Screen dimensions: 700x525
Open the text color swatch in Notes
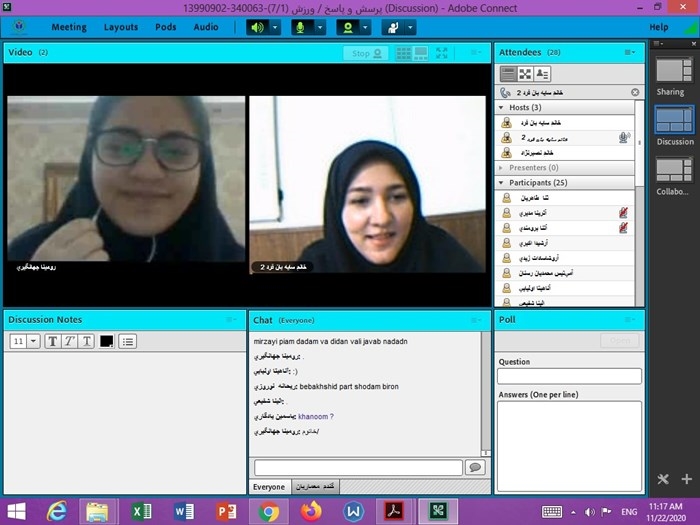click(106, 341)
